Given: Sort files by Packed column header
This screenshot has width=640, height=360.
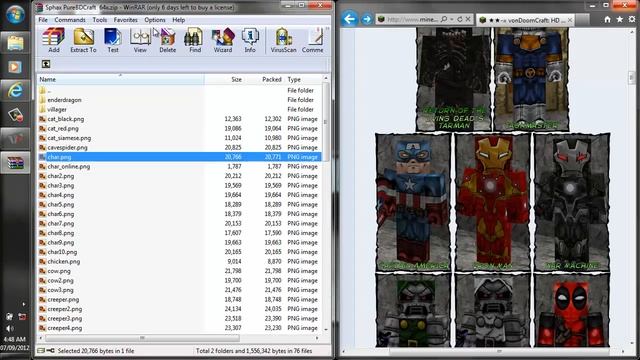Looking at the screenshot, I should pos(264,79).
